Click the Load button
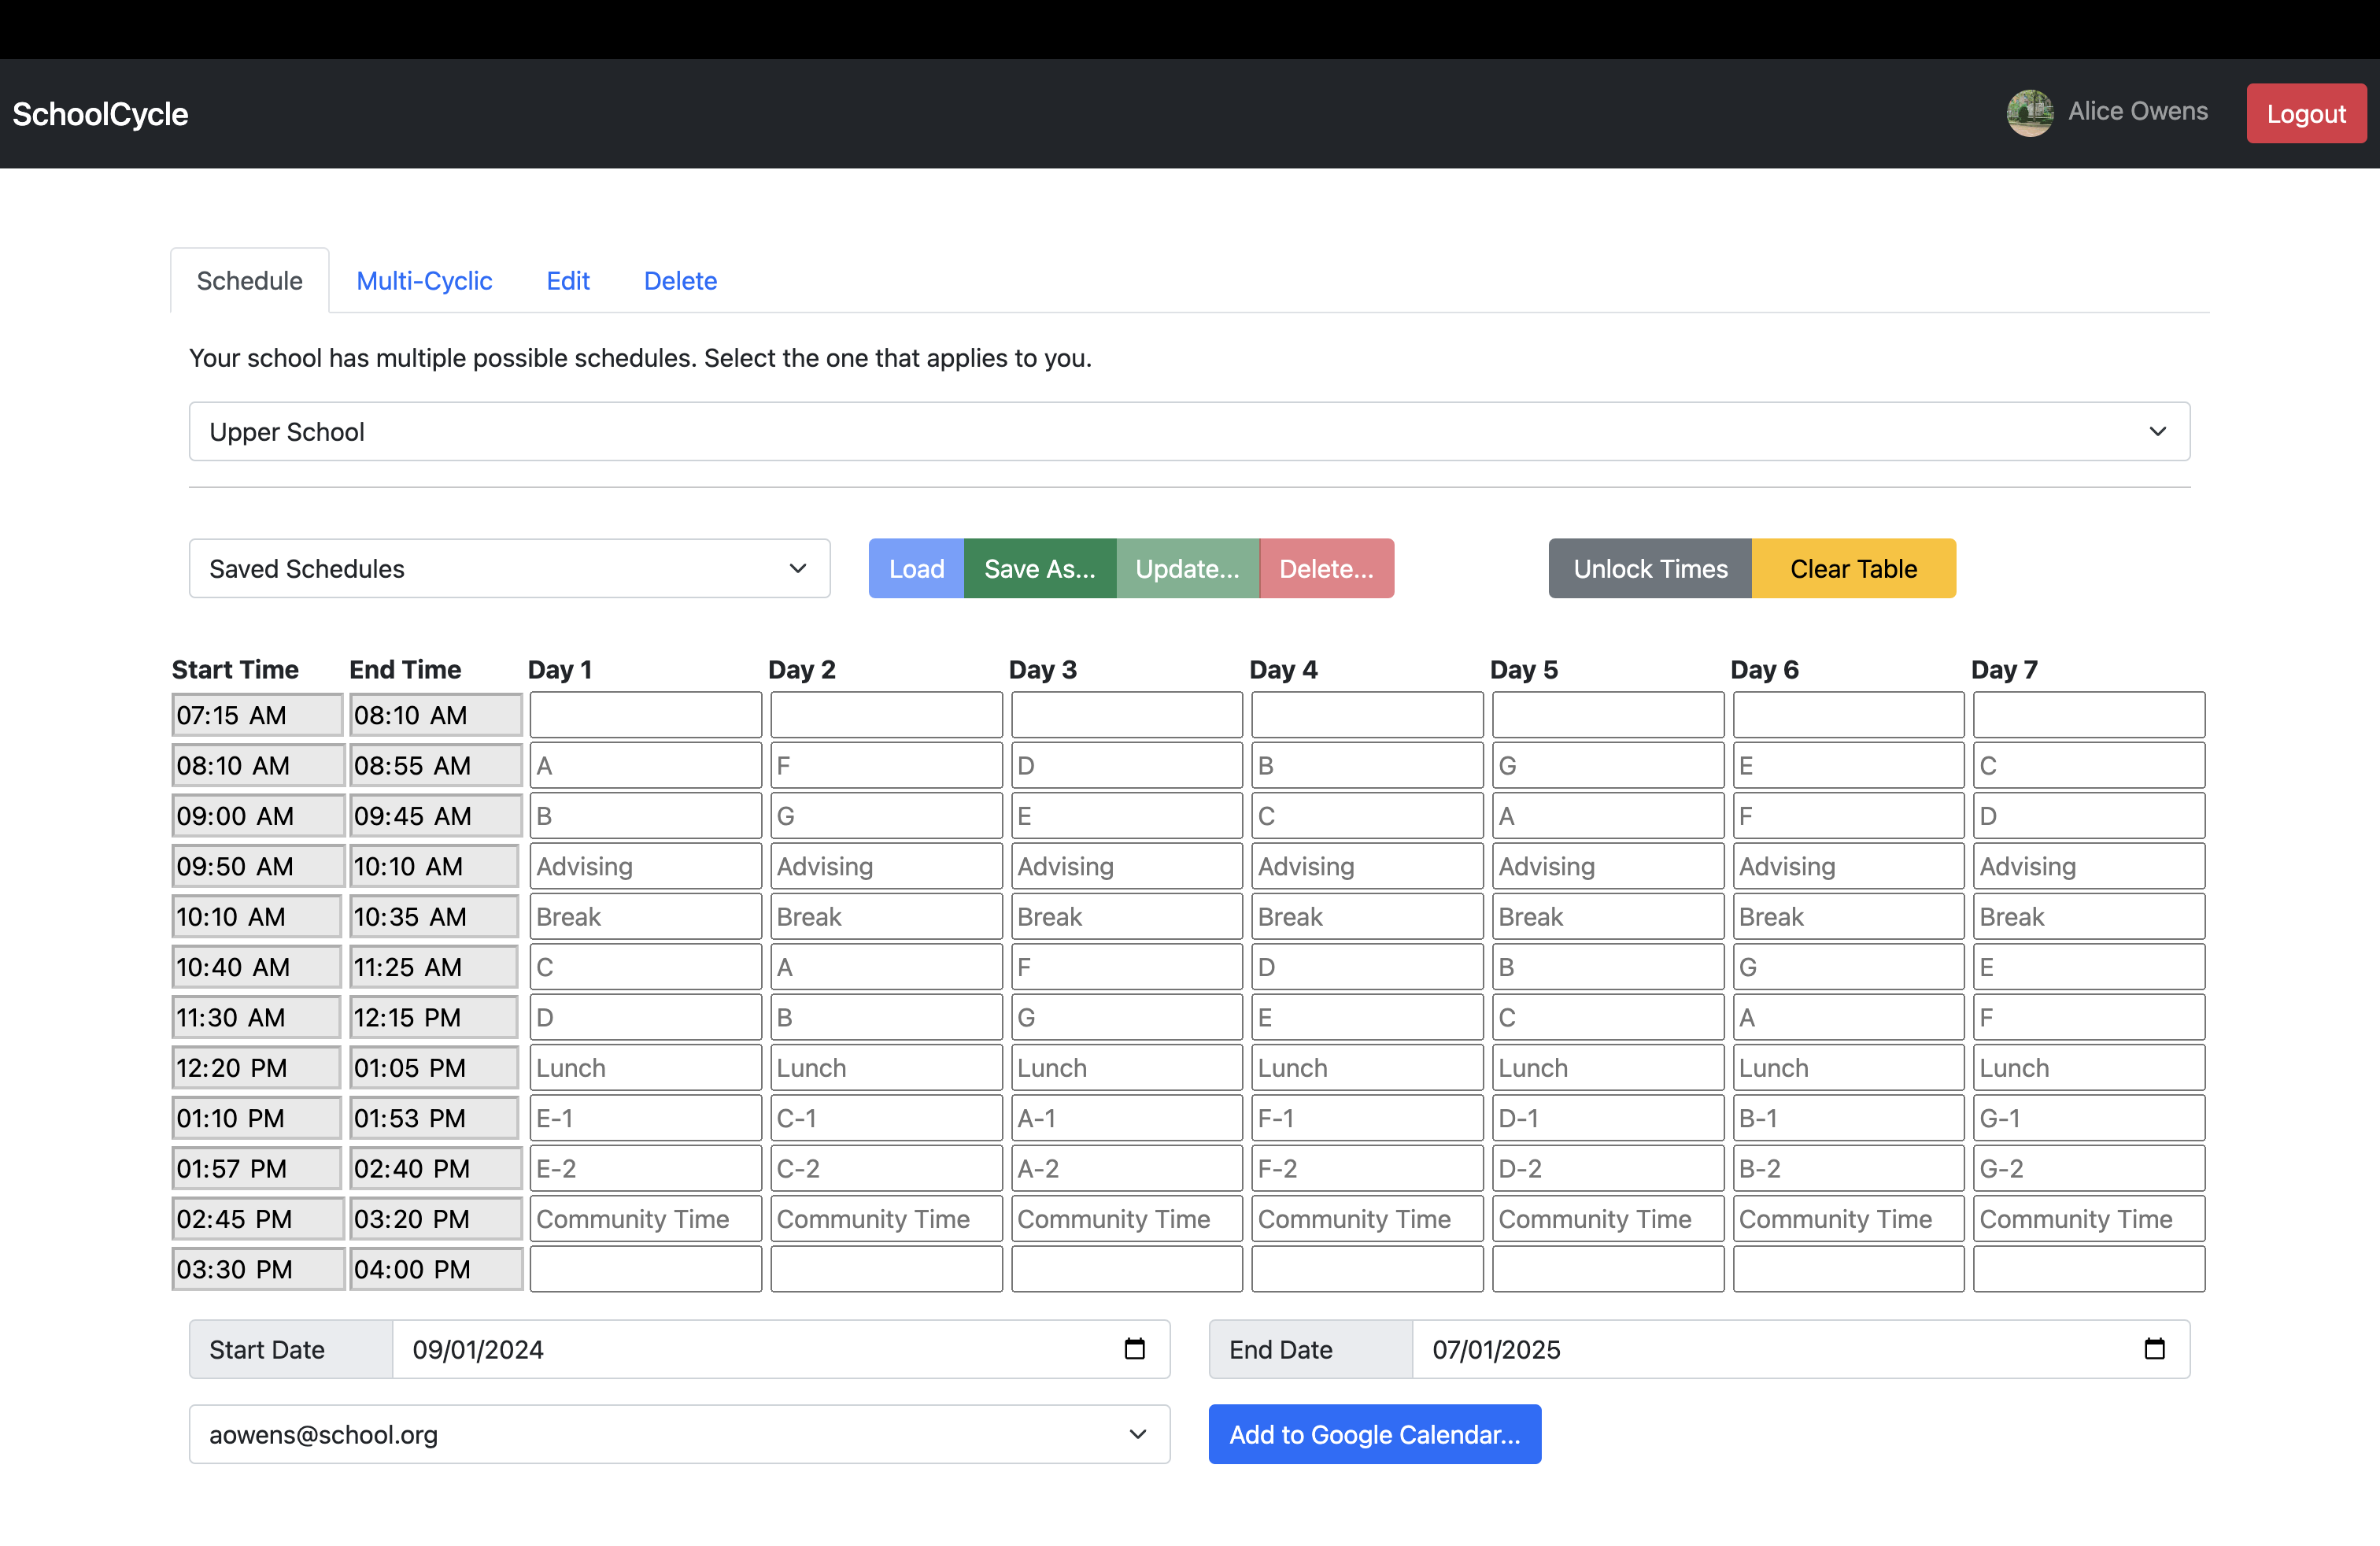 click(915, 568)
